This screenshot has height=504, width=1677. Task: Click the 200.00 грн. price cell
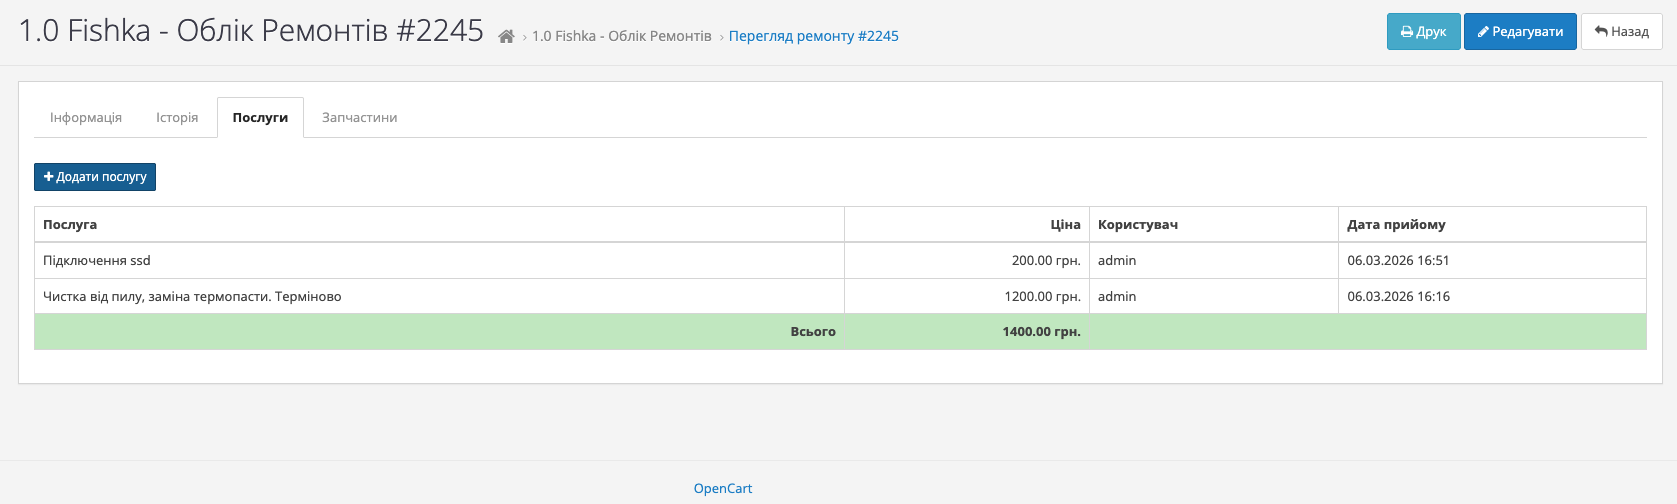coord(967,260)
